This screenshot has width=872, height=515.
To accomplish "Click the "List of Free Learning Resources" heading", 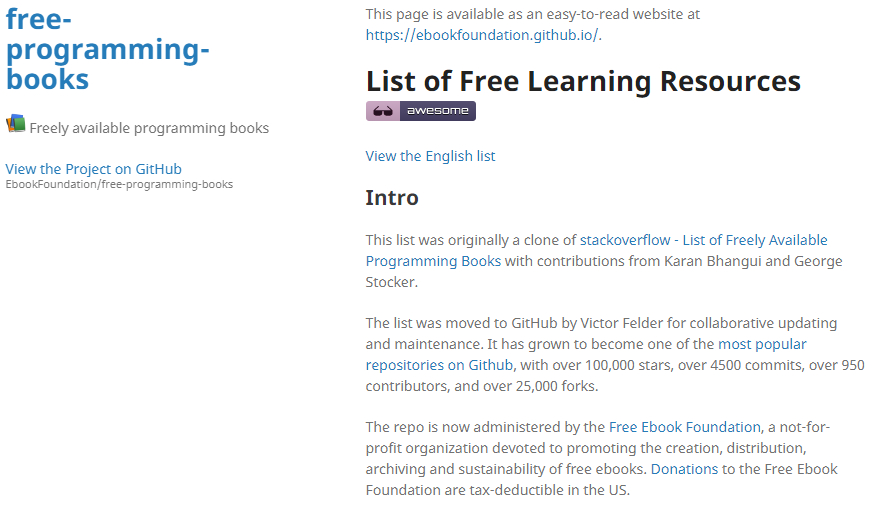I will pyautogui.click(x=583, y=81).
